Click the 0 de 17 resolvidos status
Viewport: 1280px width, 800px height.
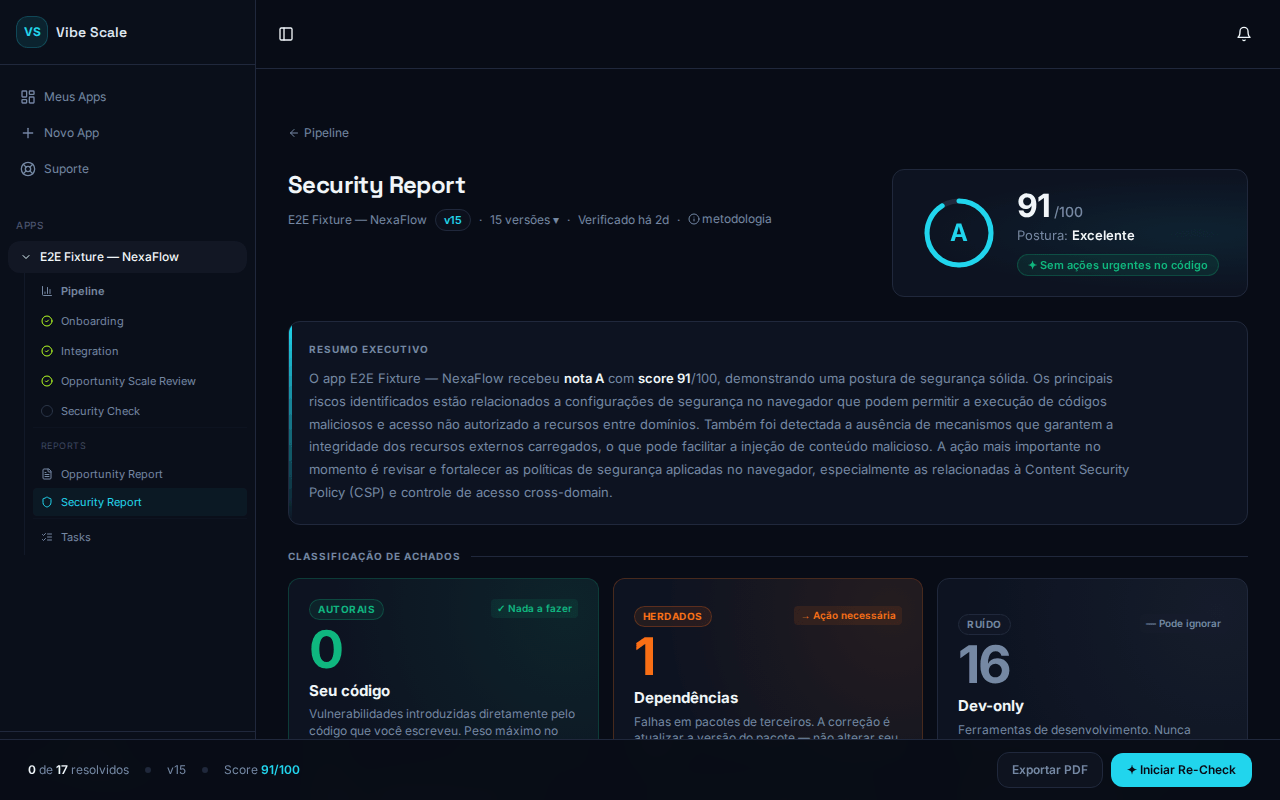click(78, 770)
